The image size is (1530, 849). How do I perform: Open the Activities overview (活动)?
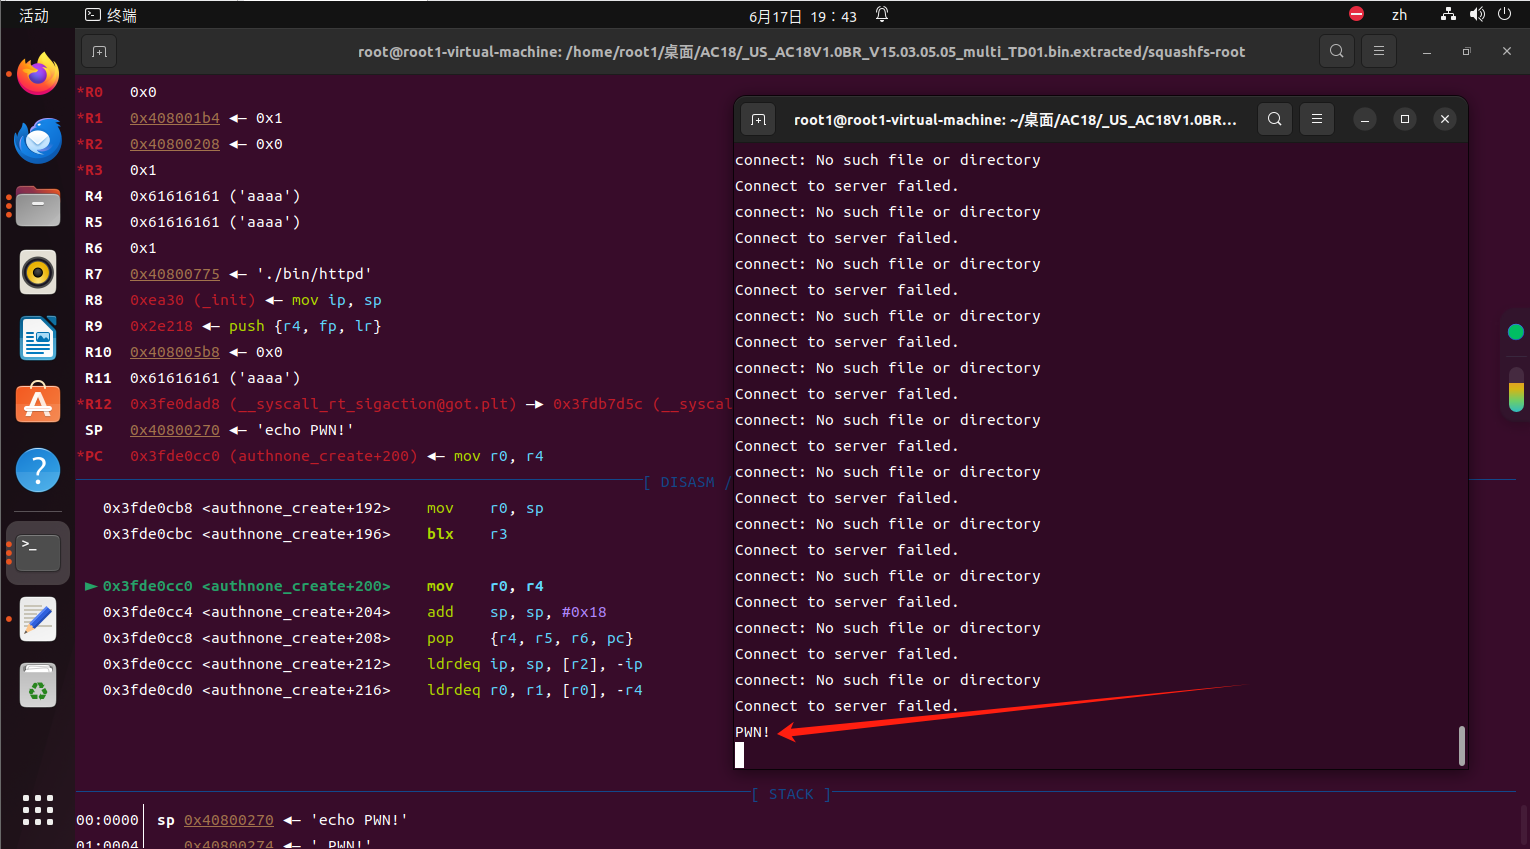(34, 15)
